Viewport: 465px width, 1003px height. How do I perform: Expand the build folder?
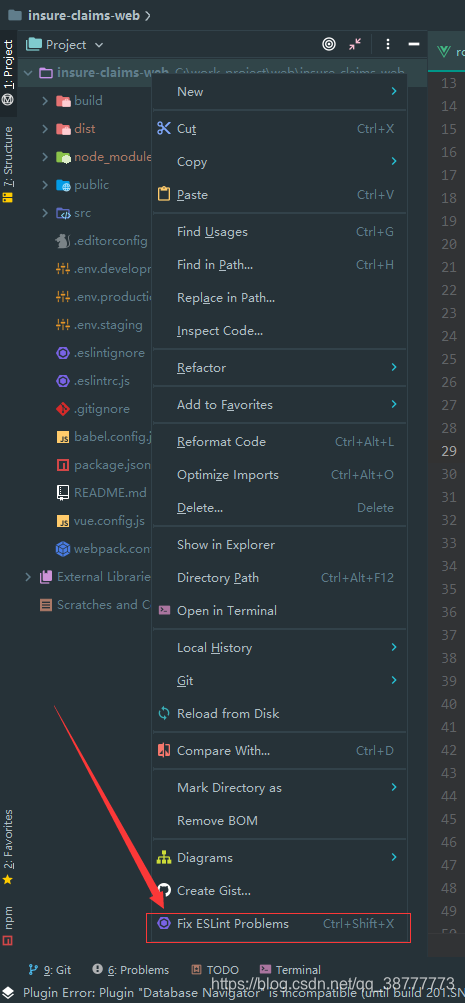coord(45,100)
